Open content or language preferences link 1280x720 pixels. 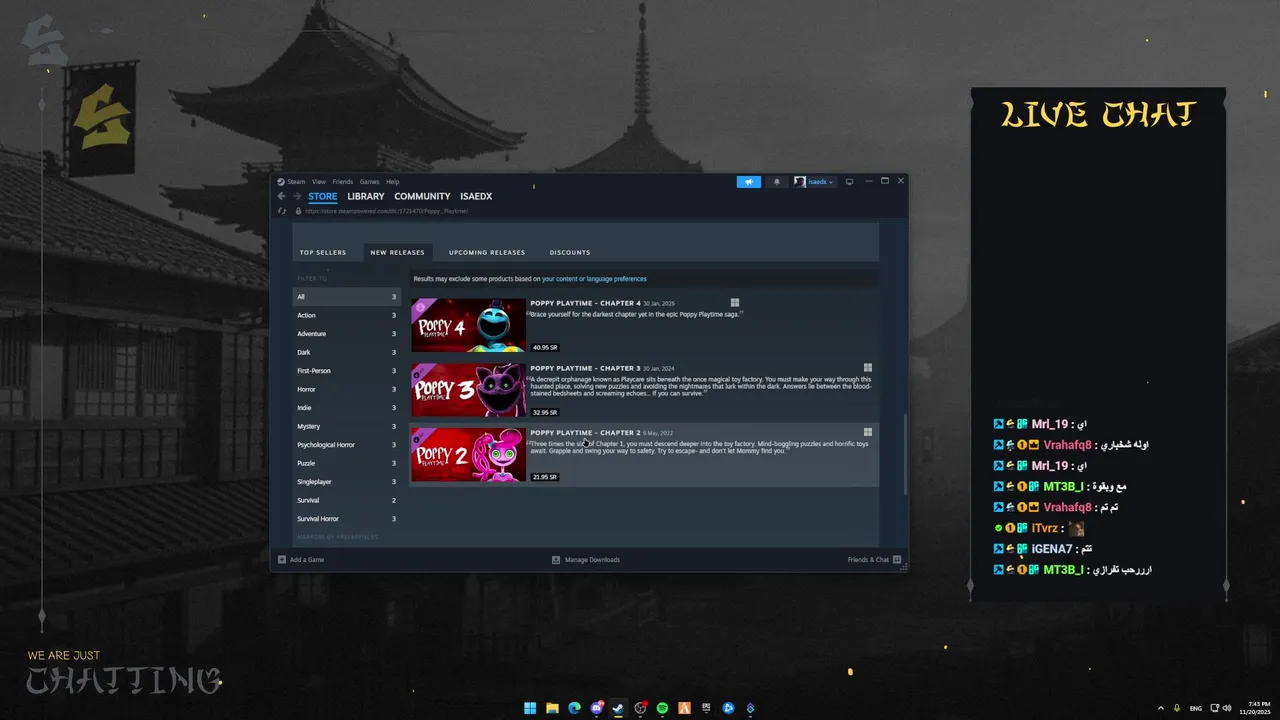[594, 279]
